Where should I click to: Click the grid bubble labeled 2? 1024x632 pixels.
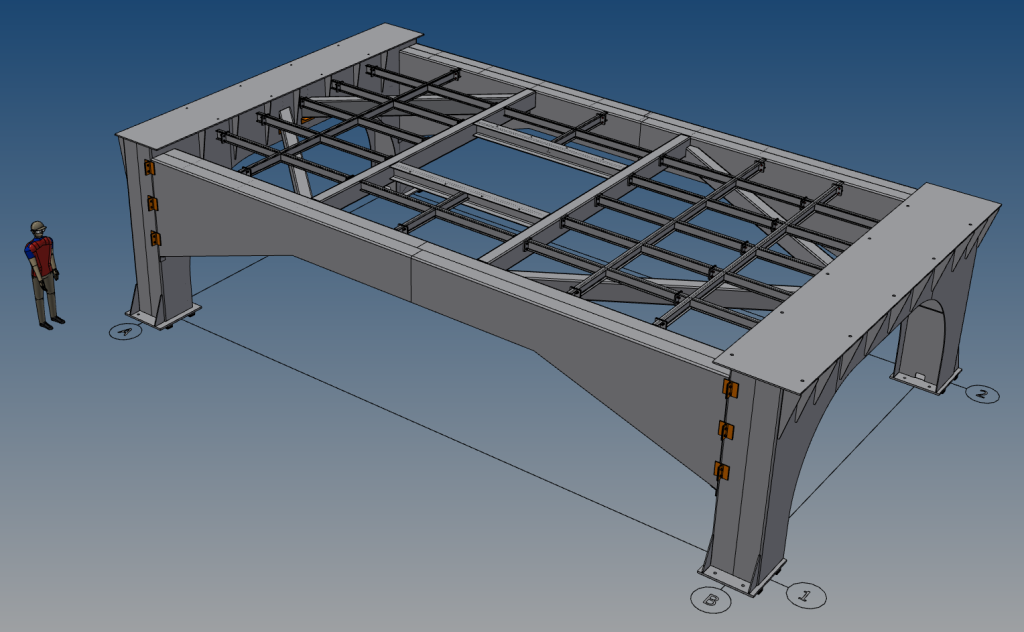tap(981, 394)
